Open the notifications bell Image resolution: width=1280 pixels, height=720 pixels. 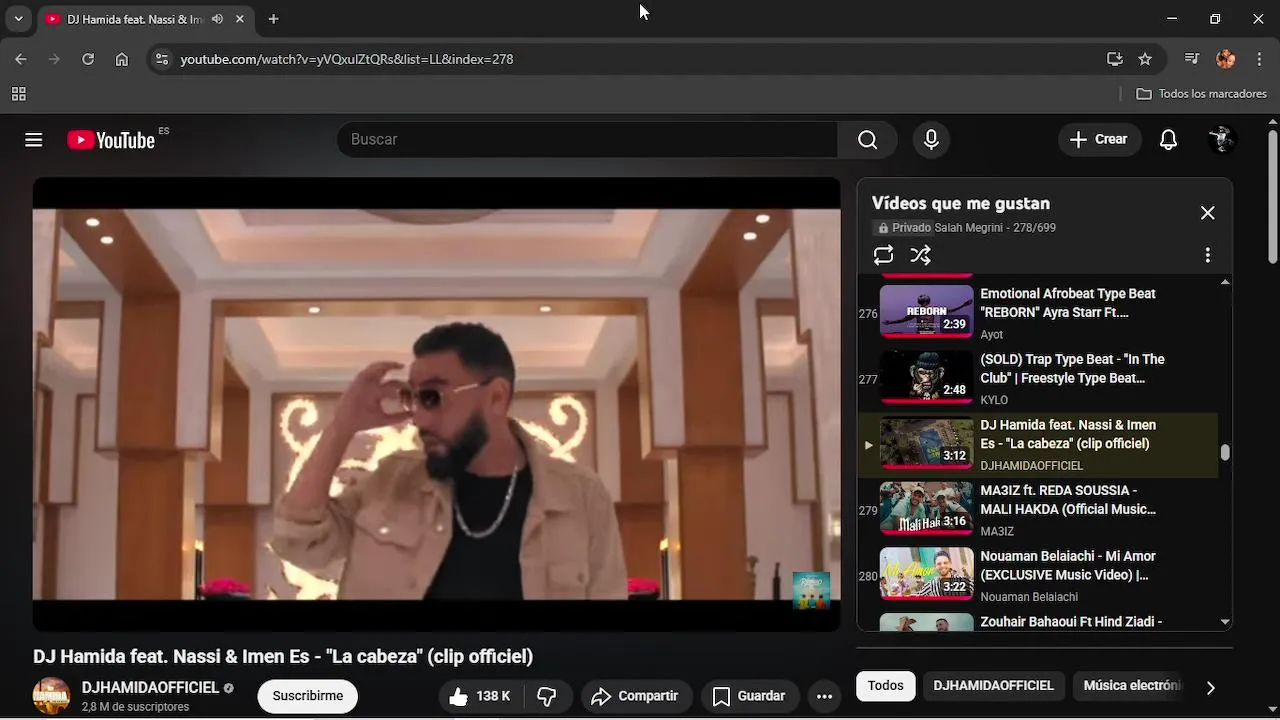(1168, 140)
